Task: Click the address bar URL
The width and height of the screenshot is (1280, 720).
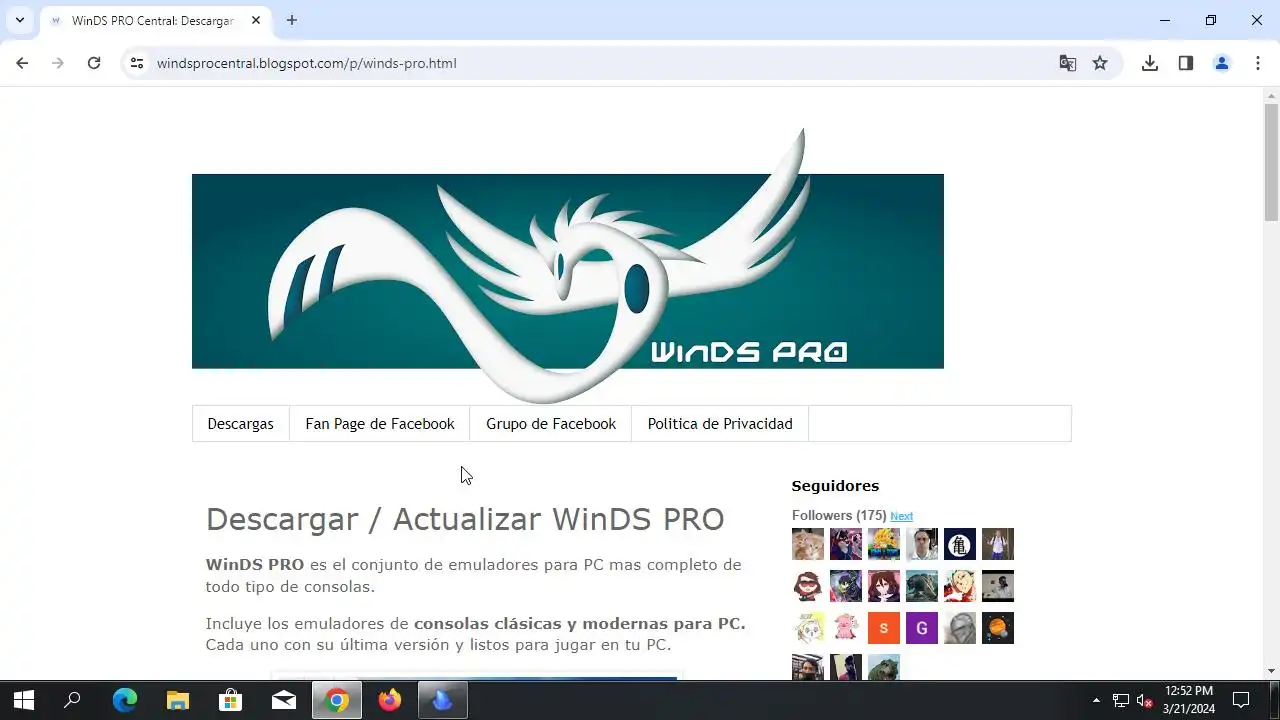Action: click(306, 63)
